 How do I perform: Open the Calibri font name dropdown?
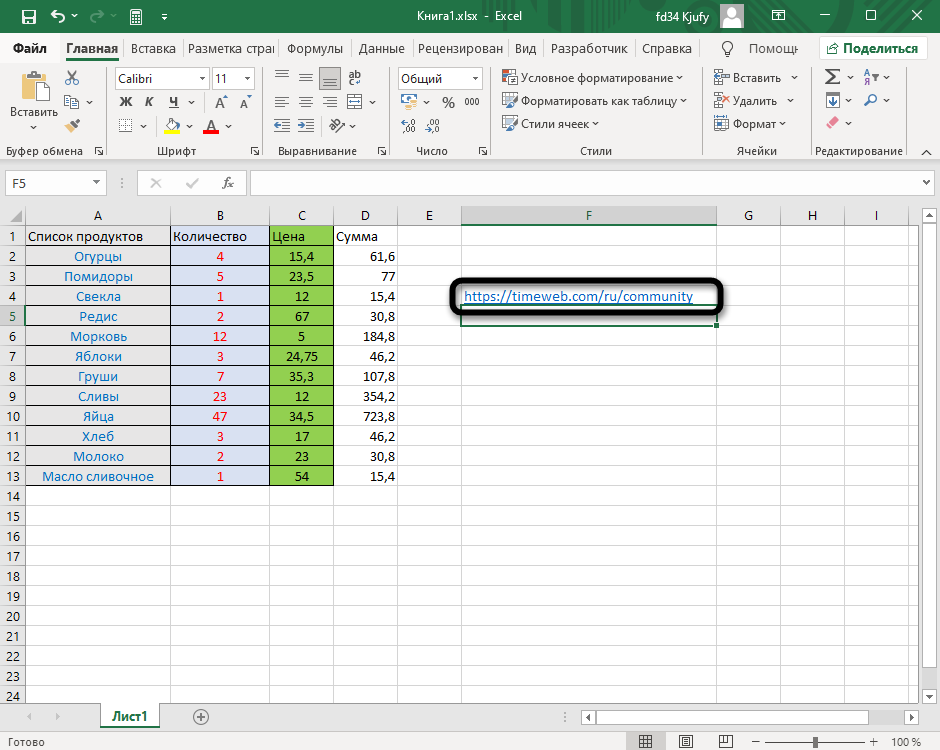[201, 78]
